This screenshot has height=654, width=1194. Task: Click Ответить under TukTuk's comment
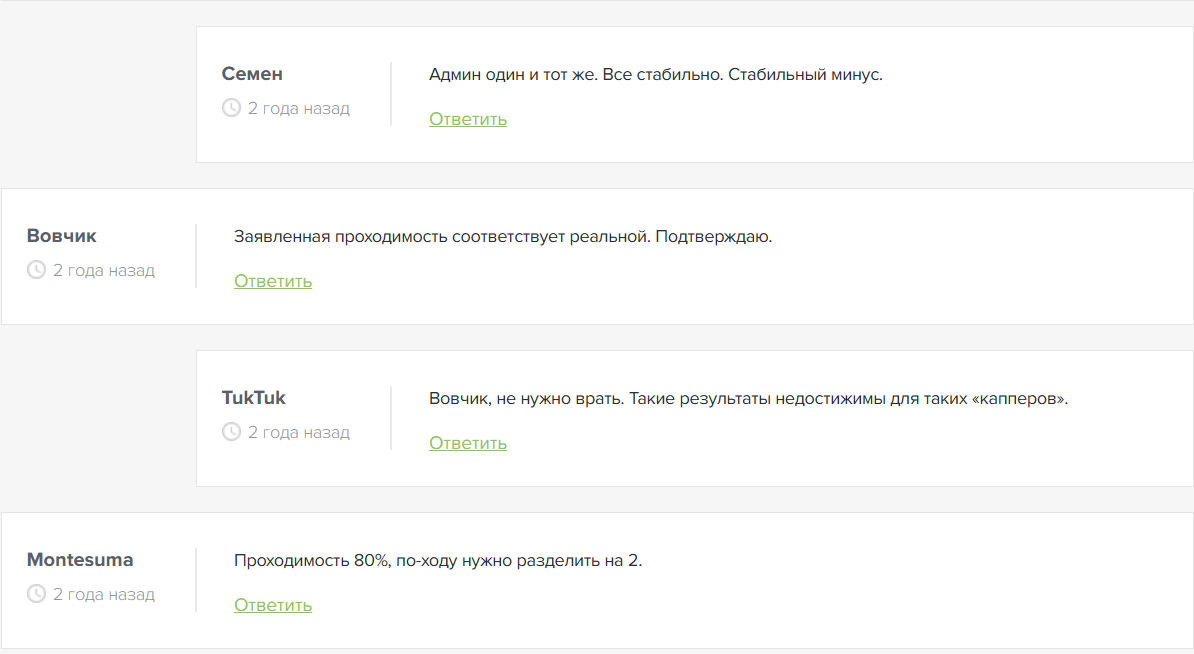tap(467, 443)
